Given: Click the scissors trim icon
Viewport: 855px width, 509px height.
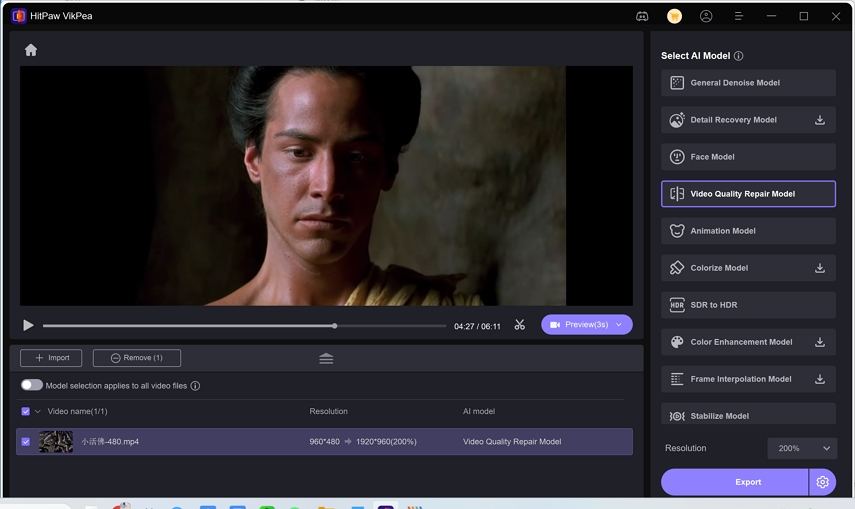Looking at the screenshot, I should click(x=520, y=325).
